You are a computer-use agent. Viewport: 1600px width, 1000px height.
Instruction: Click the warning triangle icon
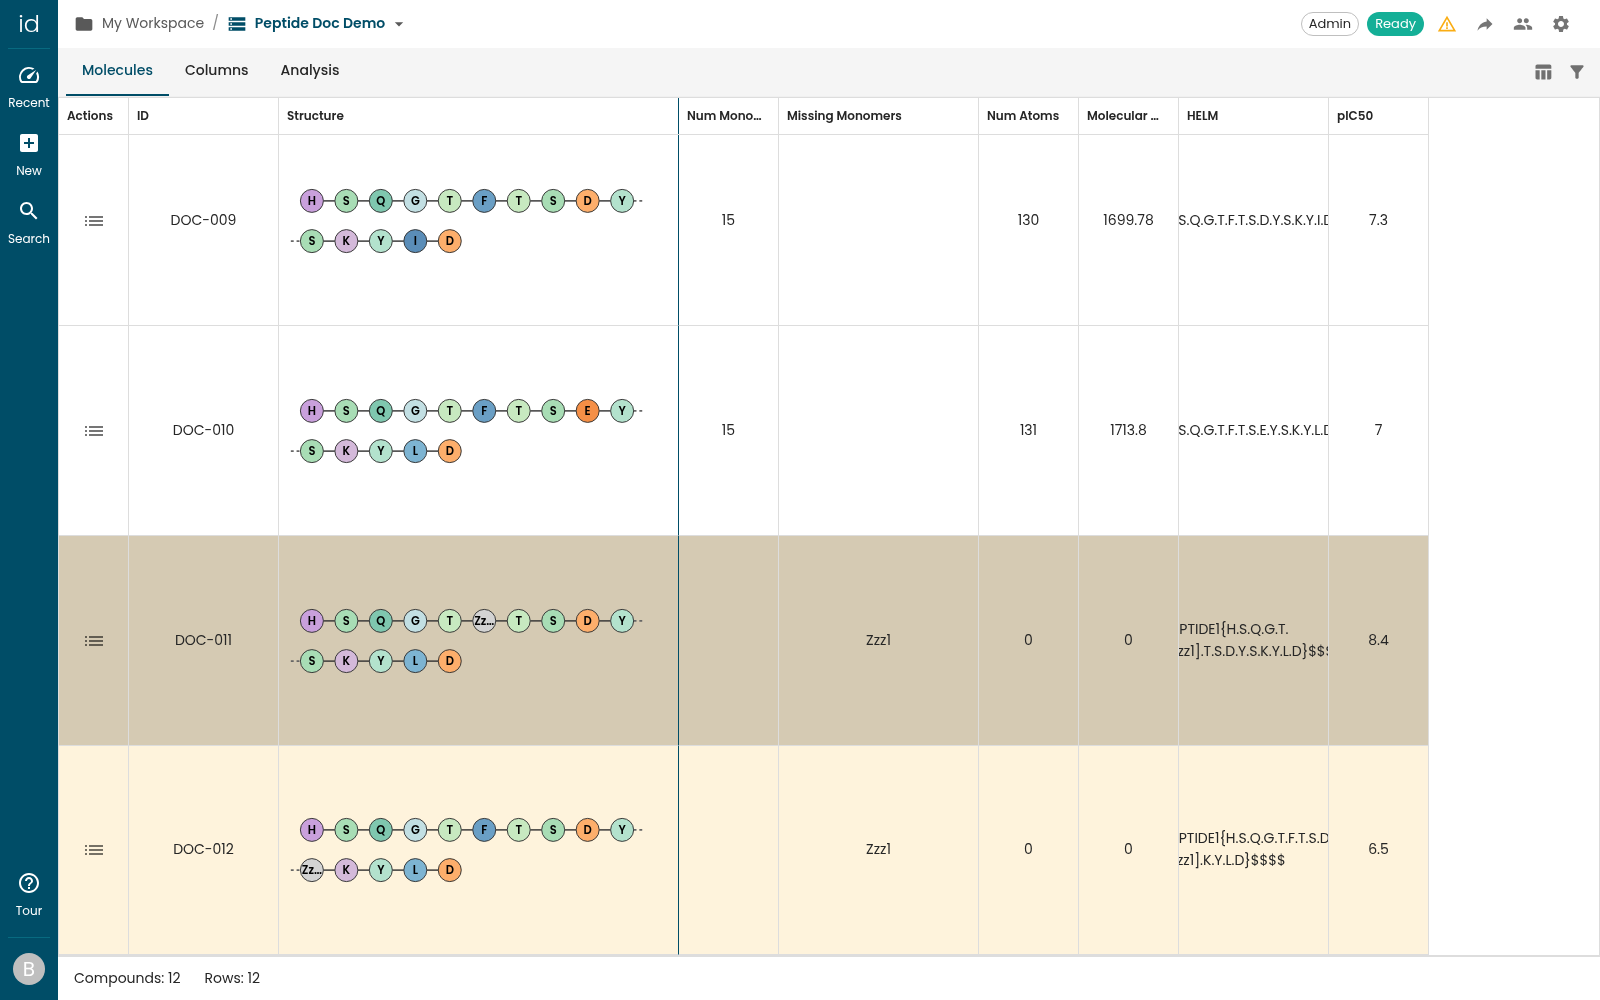pyautogui.click(x=1447, y=24)
